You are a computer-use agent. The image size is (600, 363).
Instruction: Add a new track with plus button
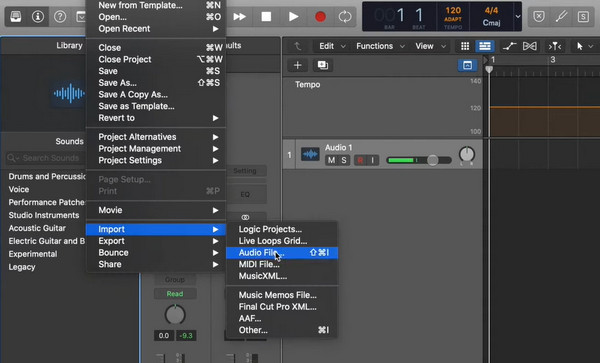pyautogui.click(x=297, y=65)
